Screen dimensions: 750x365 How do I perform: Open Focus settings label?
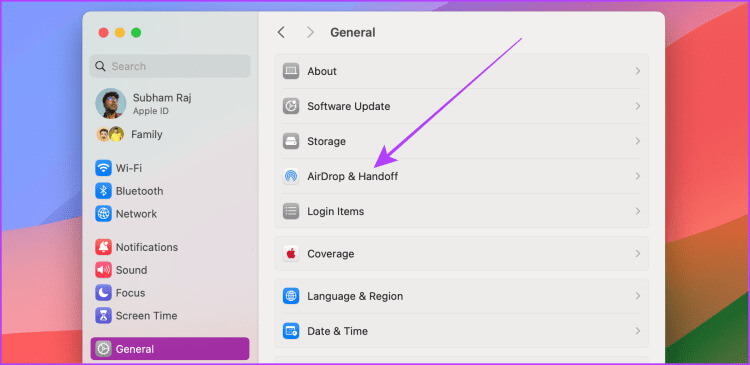click(x=130, y=292)
